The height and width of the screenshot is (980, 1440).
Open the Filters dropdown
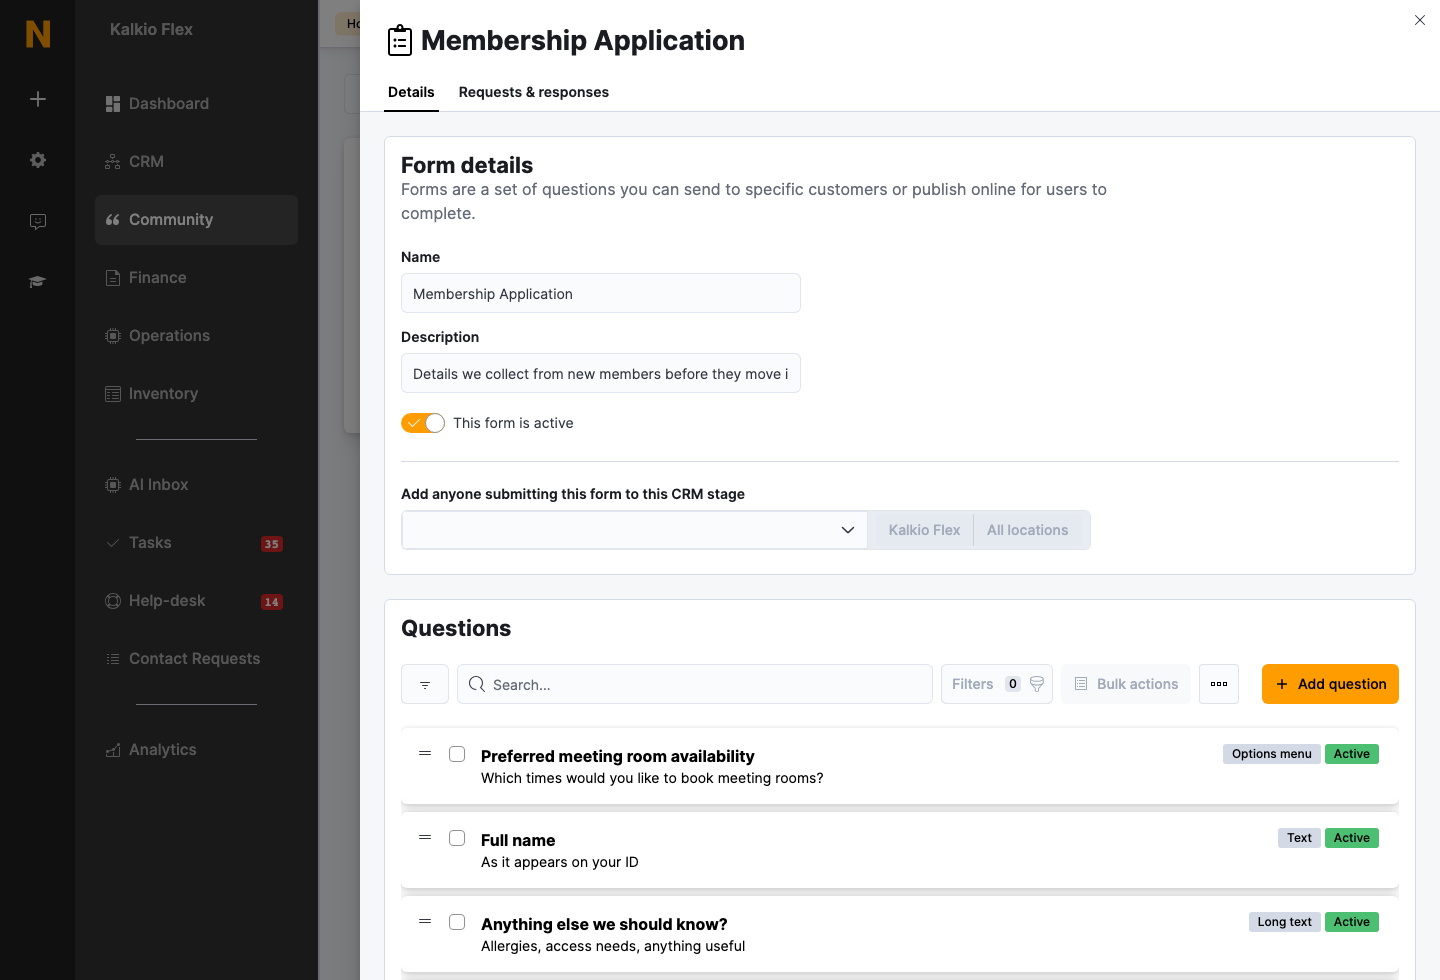point(997,684)
